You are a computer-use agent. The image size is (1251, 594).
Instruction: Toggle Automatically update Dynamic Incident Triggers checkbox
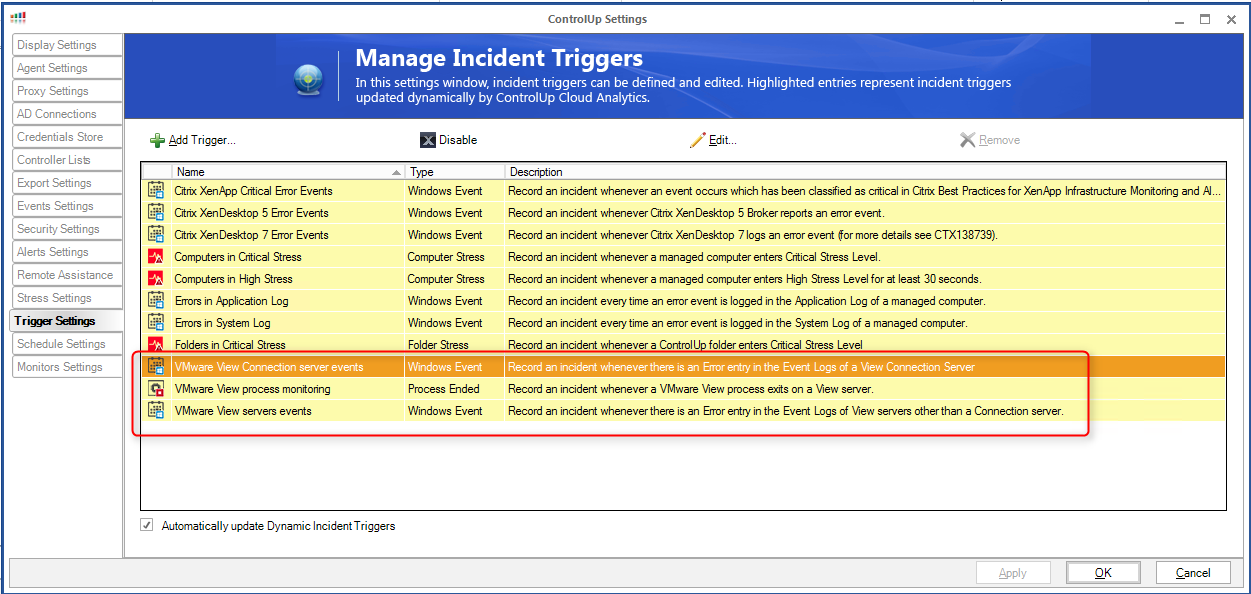[147, 525]
